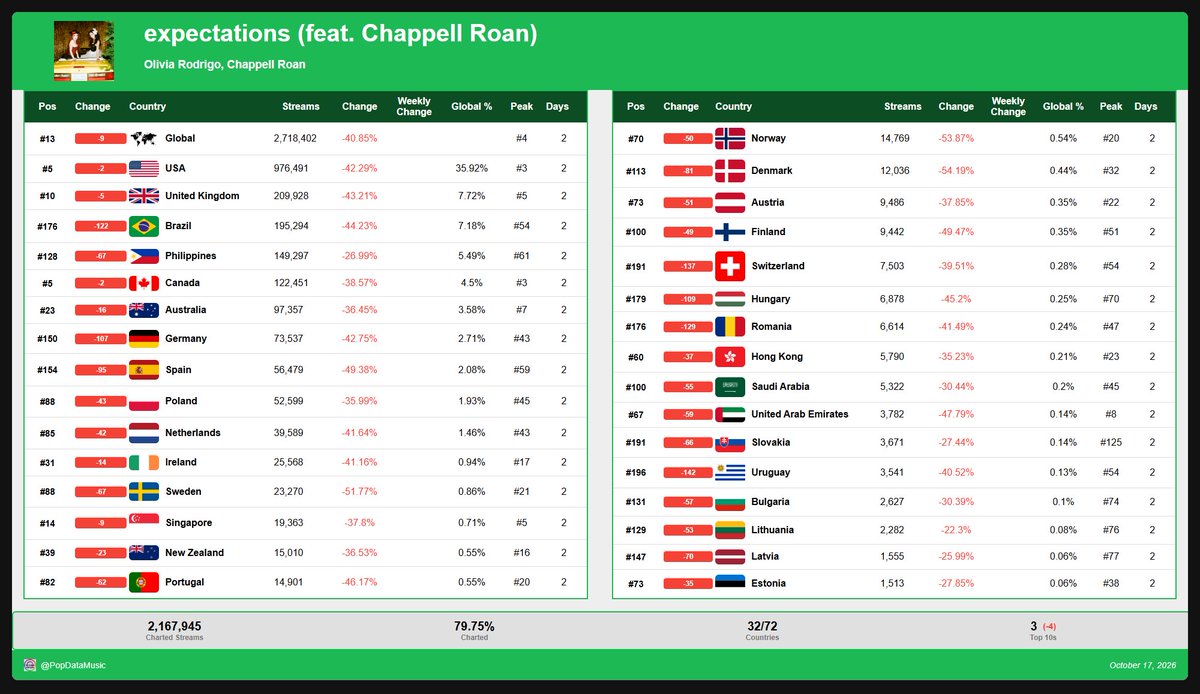Click the Poland flag icon
The image size is (1200, 694).
coord(144,401)
